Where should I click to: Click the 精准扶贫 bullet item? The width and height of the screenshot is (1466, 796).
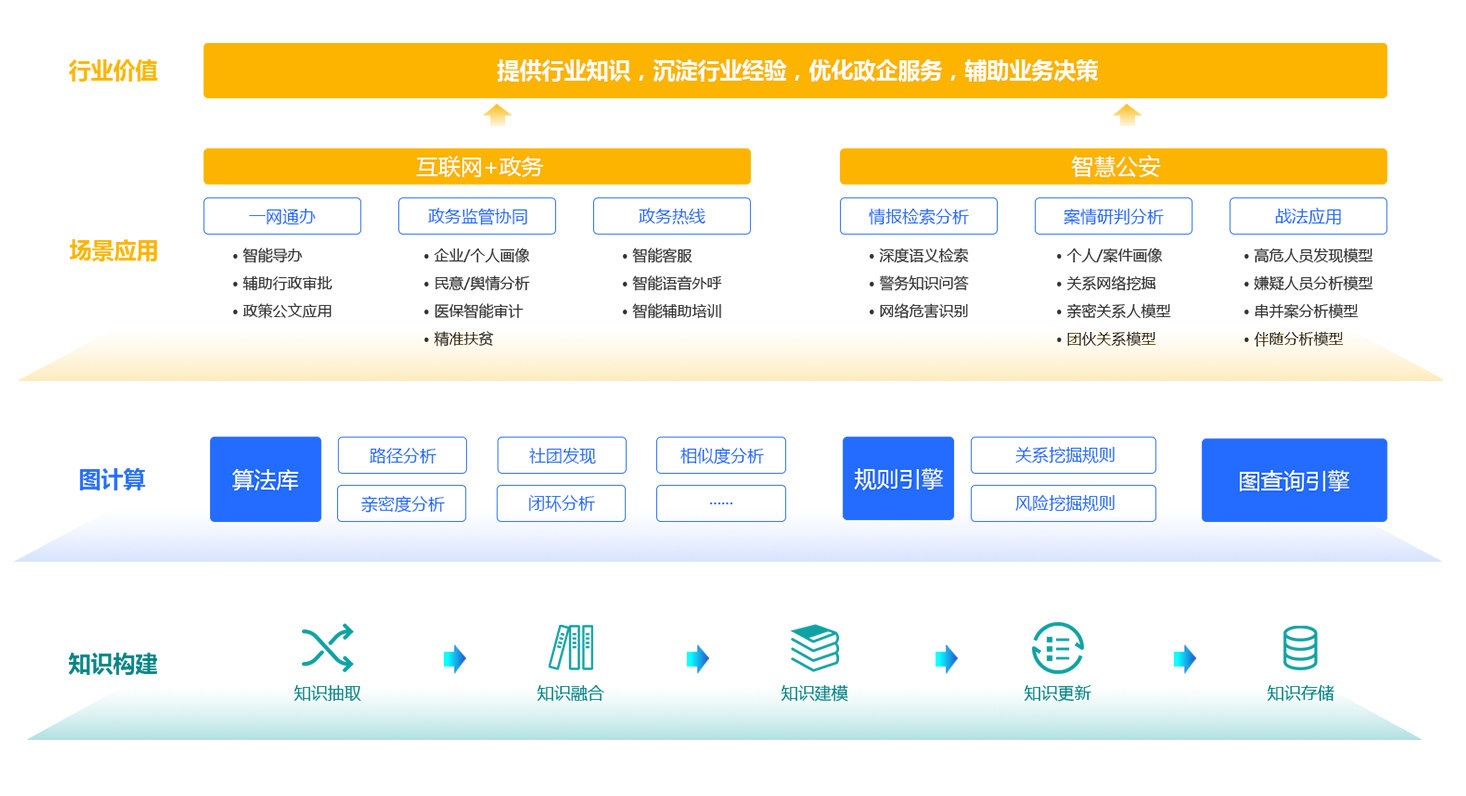[463, 339]
